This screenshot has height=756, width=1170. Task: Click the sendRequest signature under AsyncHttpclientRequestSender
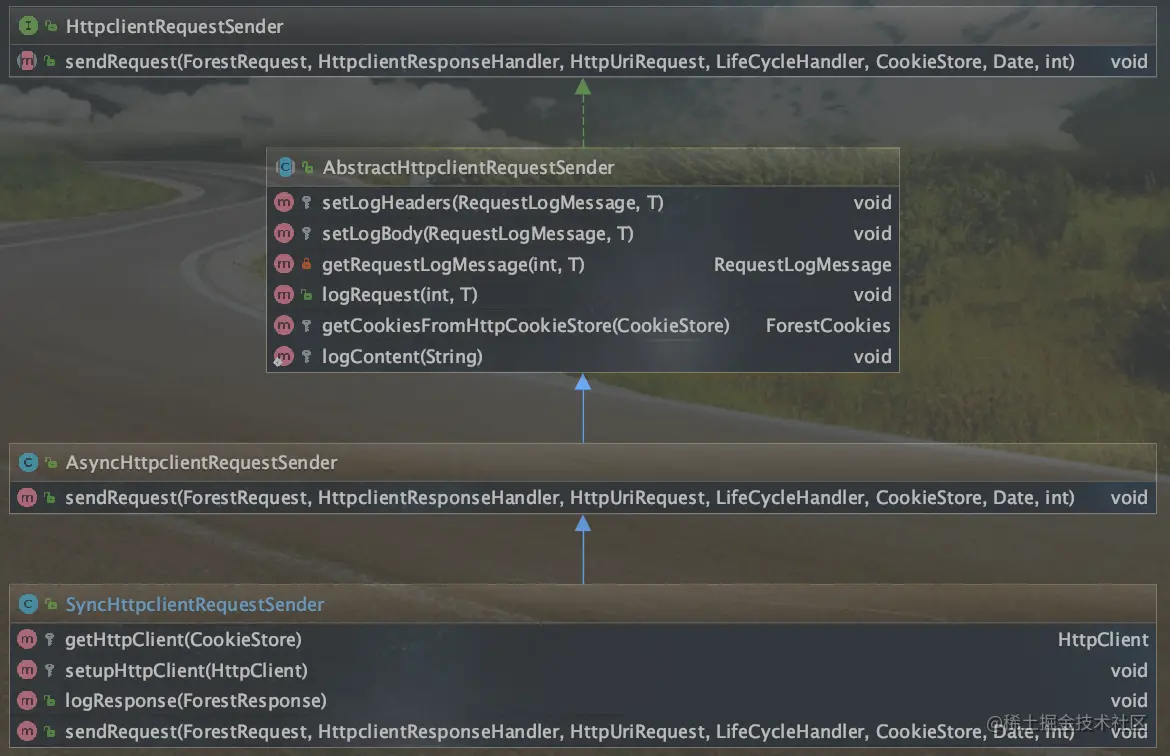570,497
